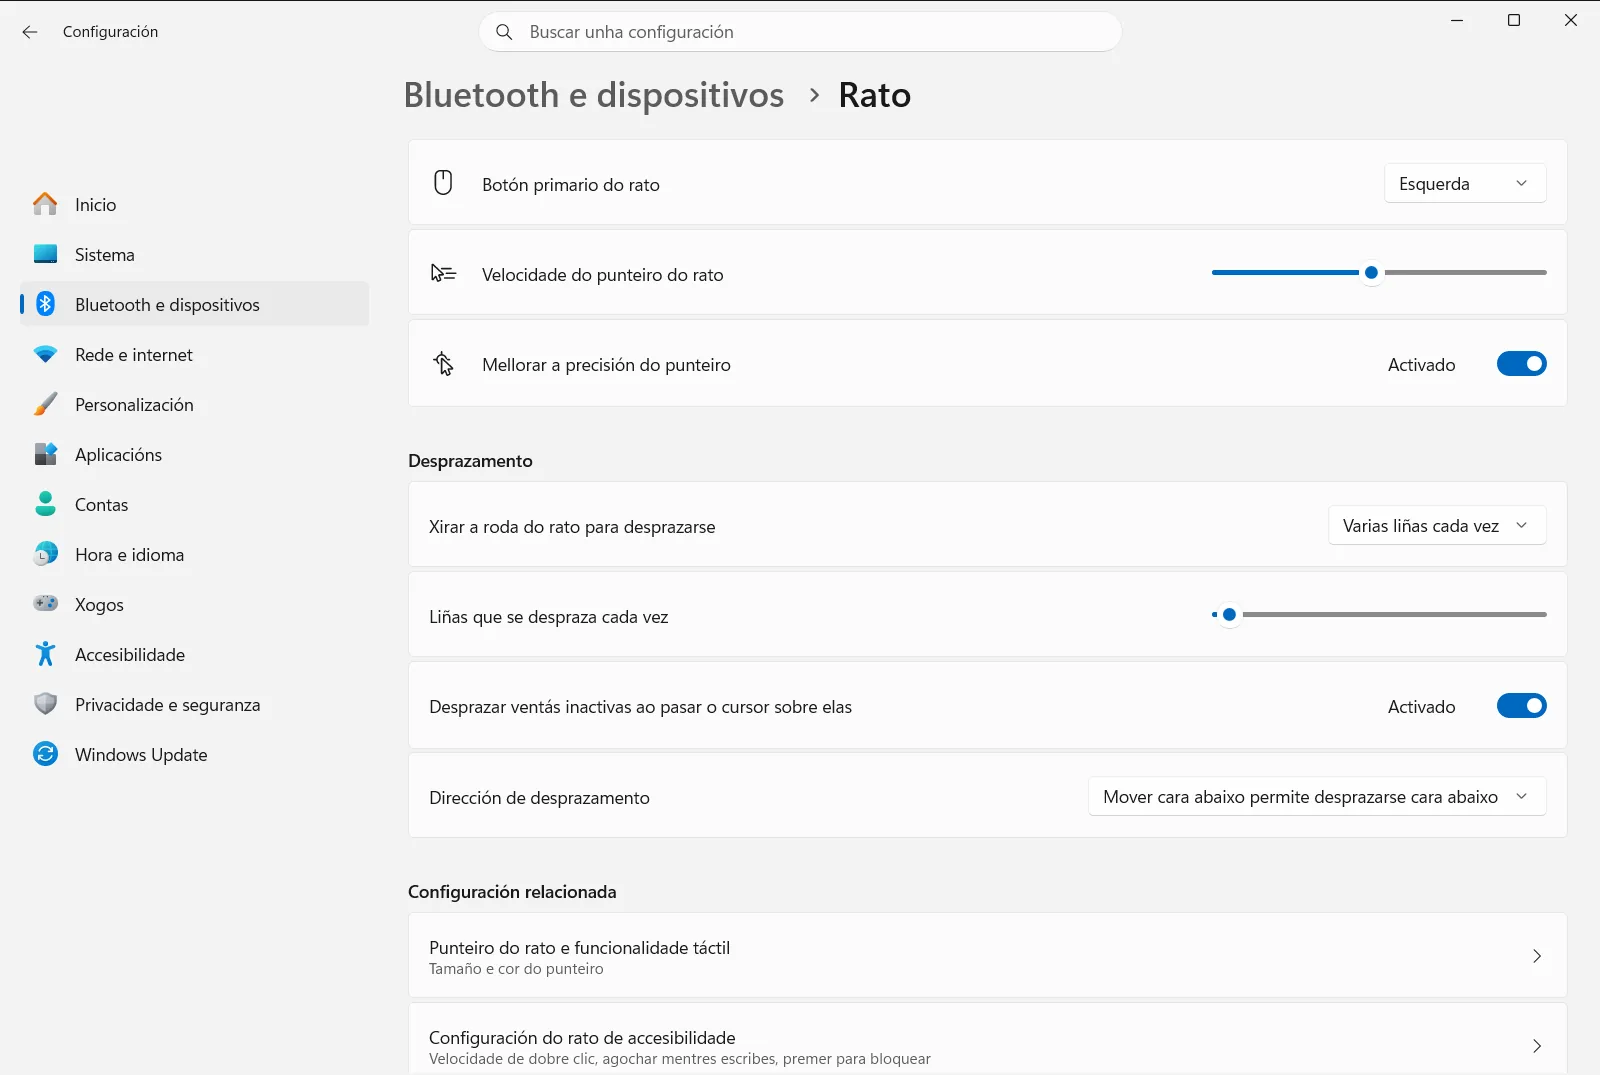Image resolution: width=1600 pixels, height=1075 pixels.
Task: Disable Mellorar a precisión do punteiro toggle
Action: [x=1521, y=364]
